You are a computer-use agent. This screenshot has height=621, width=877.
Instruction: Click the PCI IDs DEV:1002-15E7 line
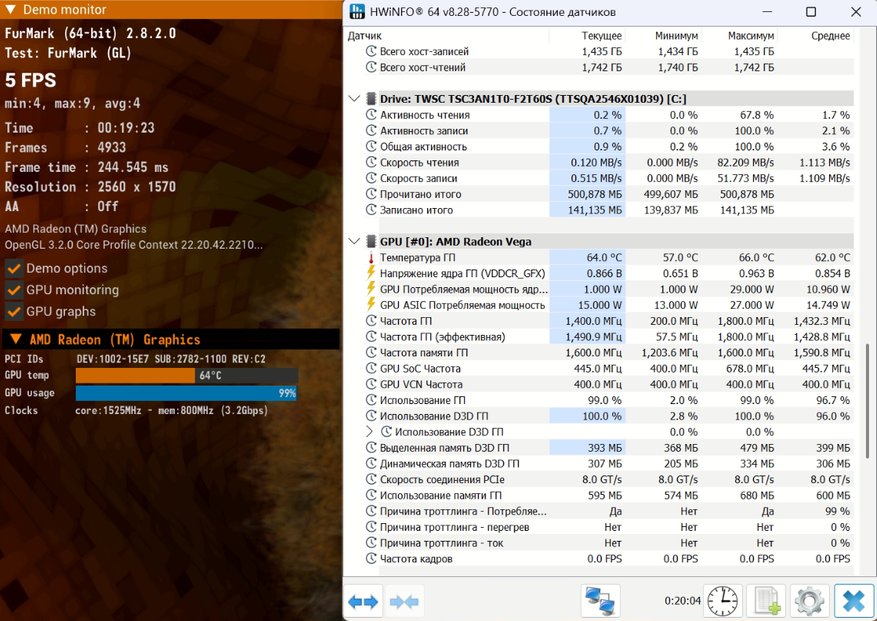coord(135,359)
